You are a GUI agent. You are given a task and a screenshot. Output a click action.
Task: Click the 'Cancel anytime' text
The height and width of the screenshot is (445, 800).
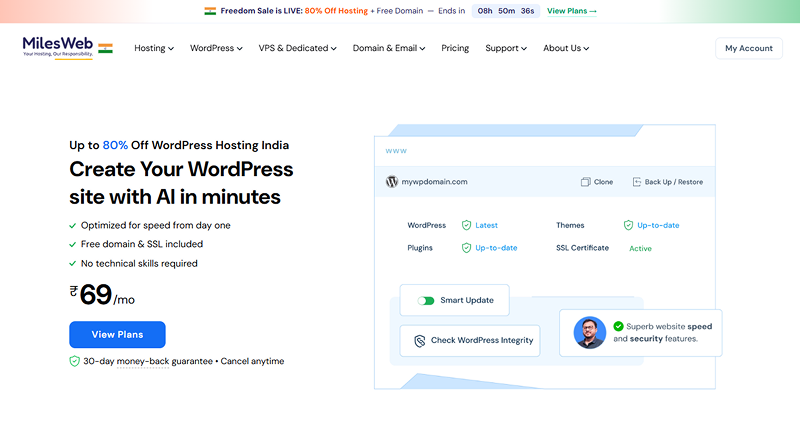pos(252,361)
